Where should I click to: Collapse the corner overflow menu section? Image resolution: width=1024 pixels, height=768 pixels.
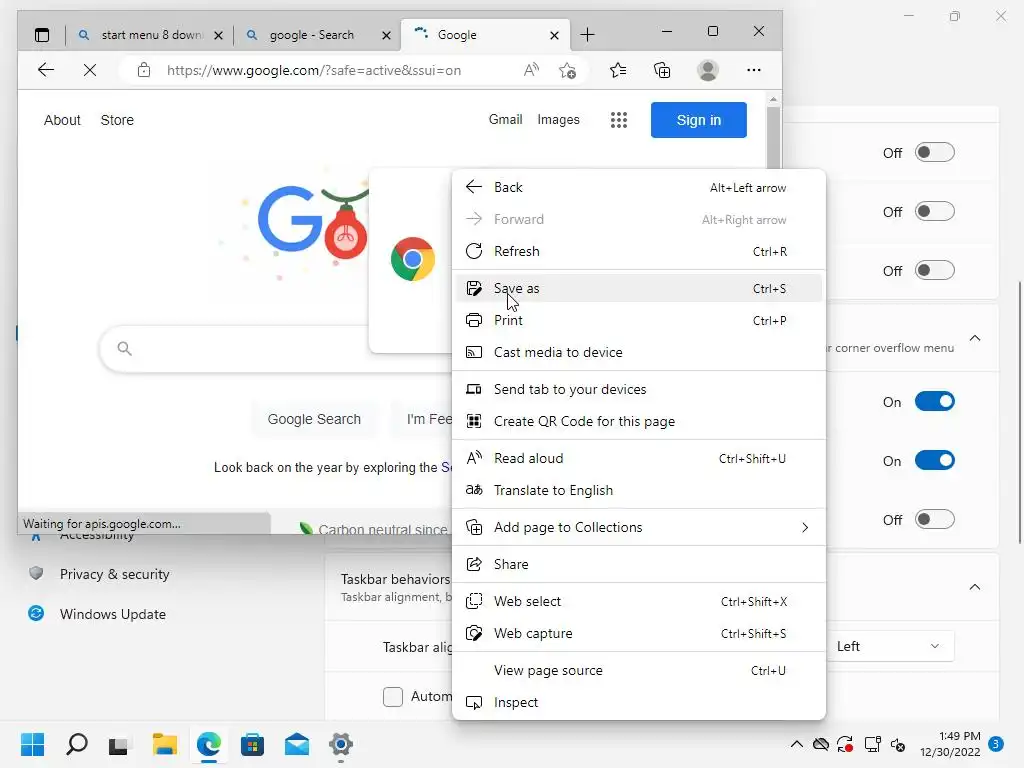click(x=975, y=338)
